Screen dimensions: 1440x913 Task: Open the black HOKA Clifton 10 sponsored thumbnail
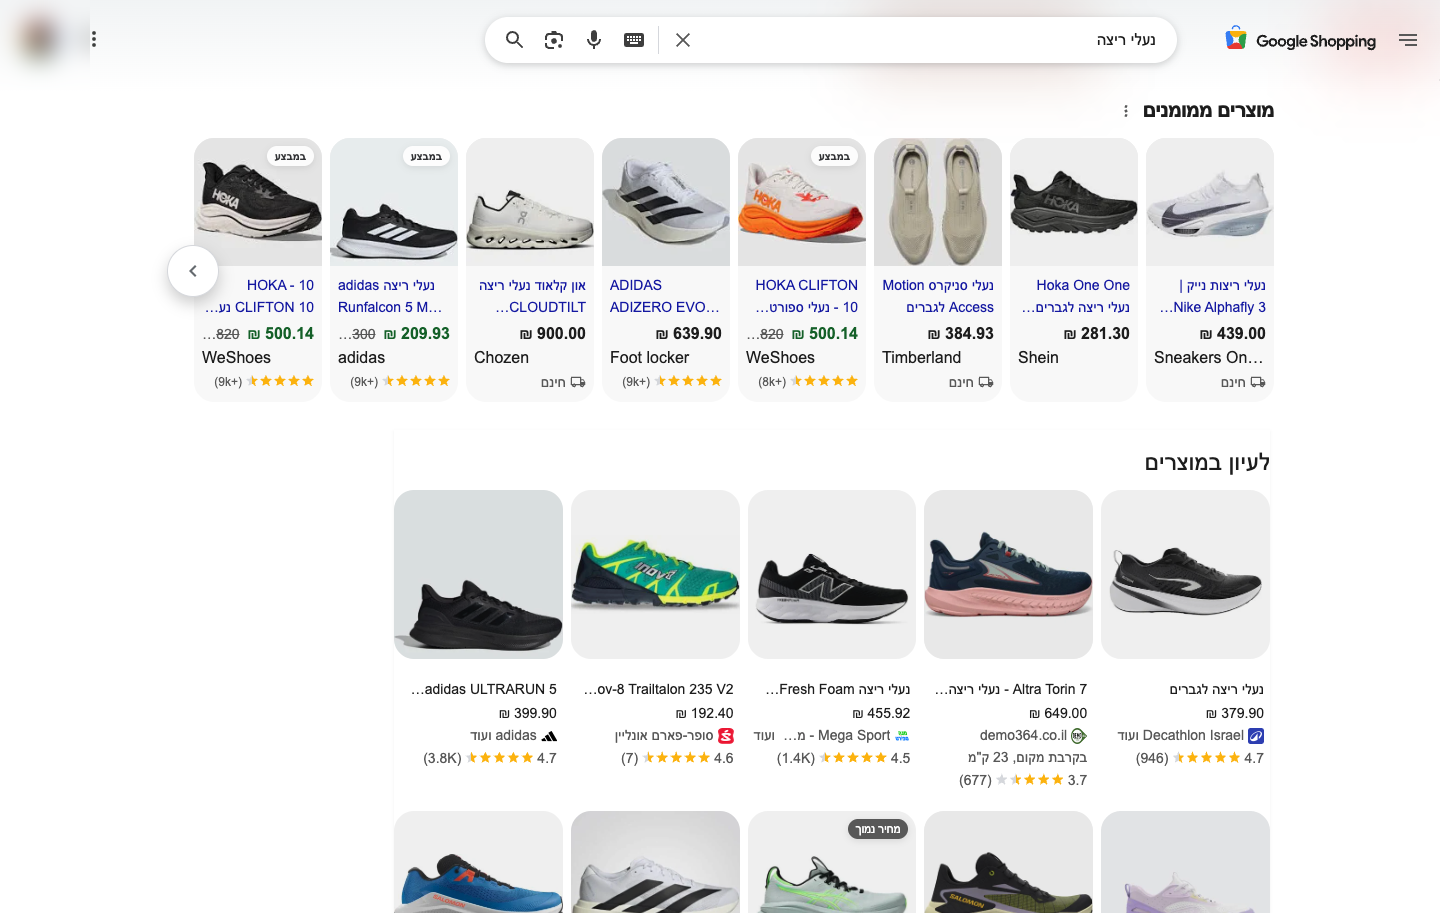tap(258, 202)
